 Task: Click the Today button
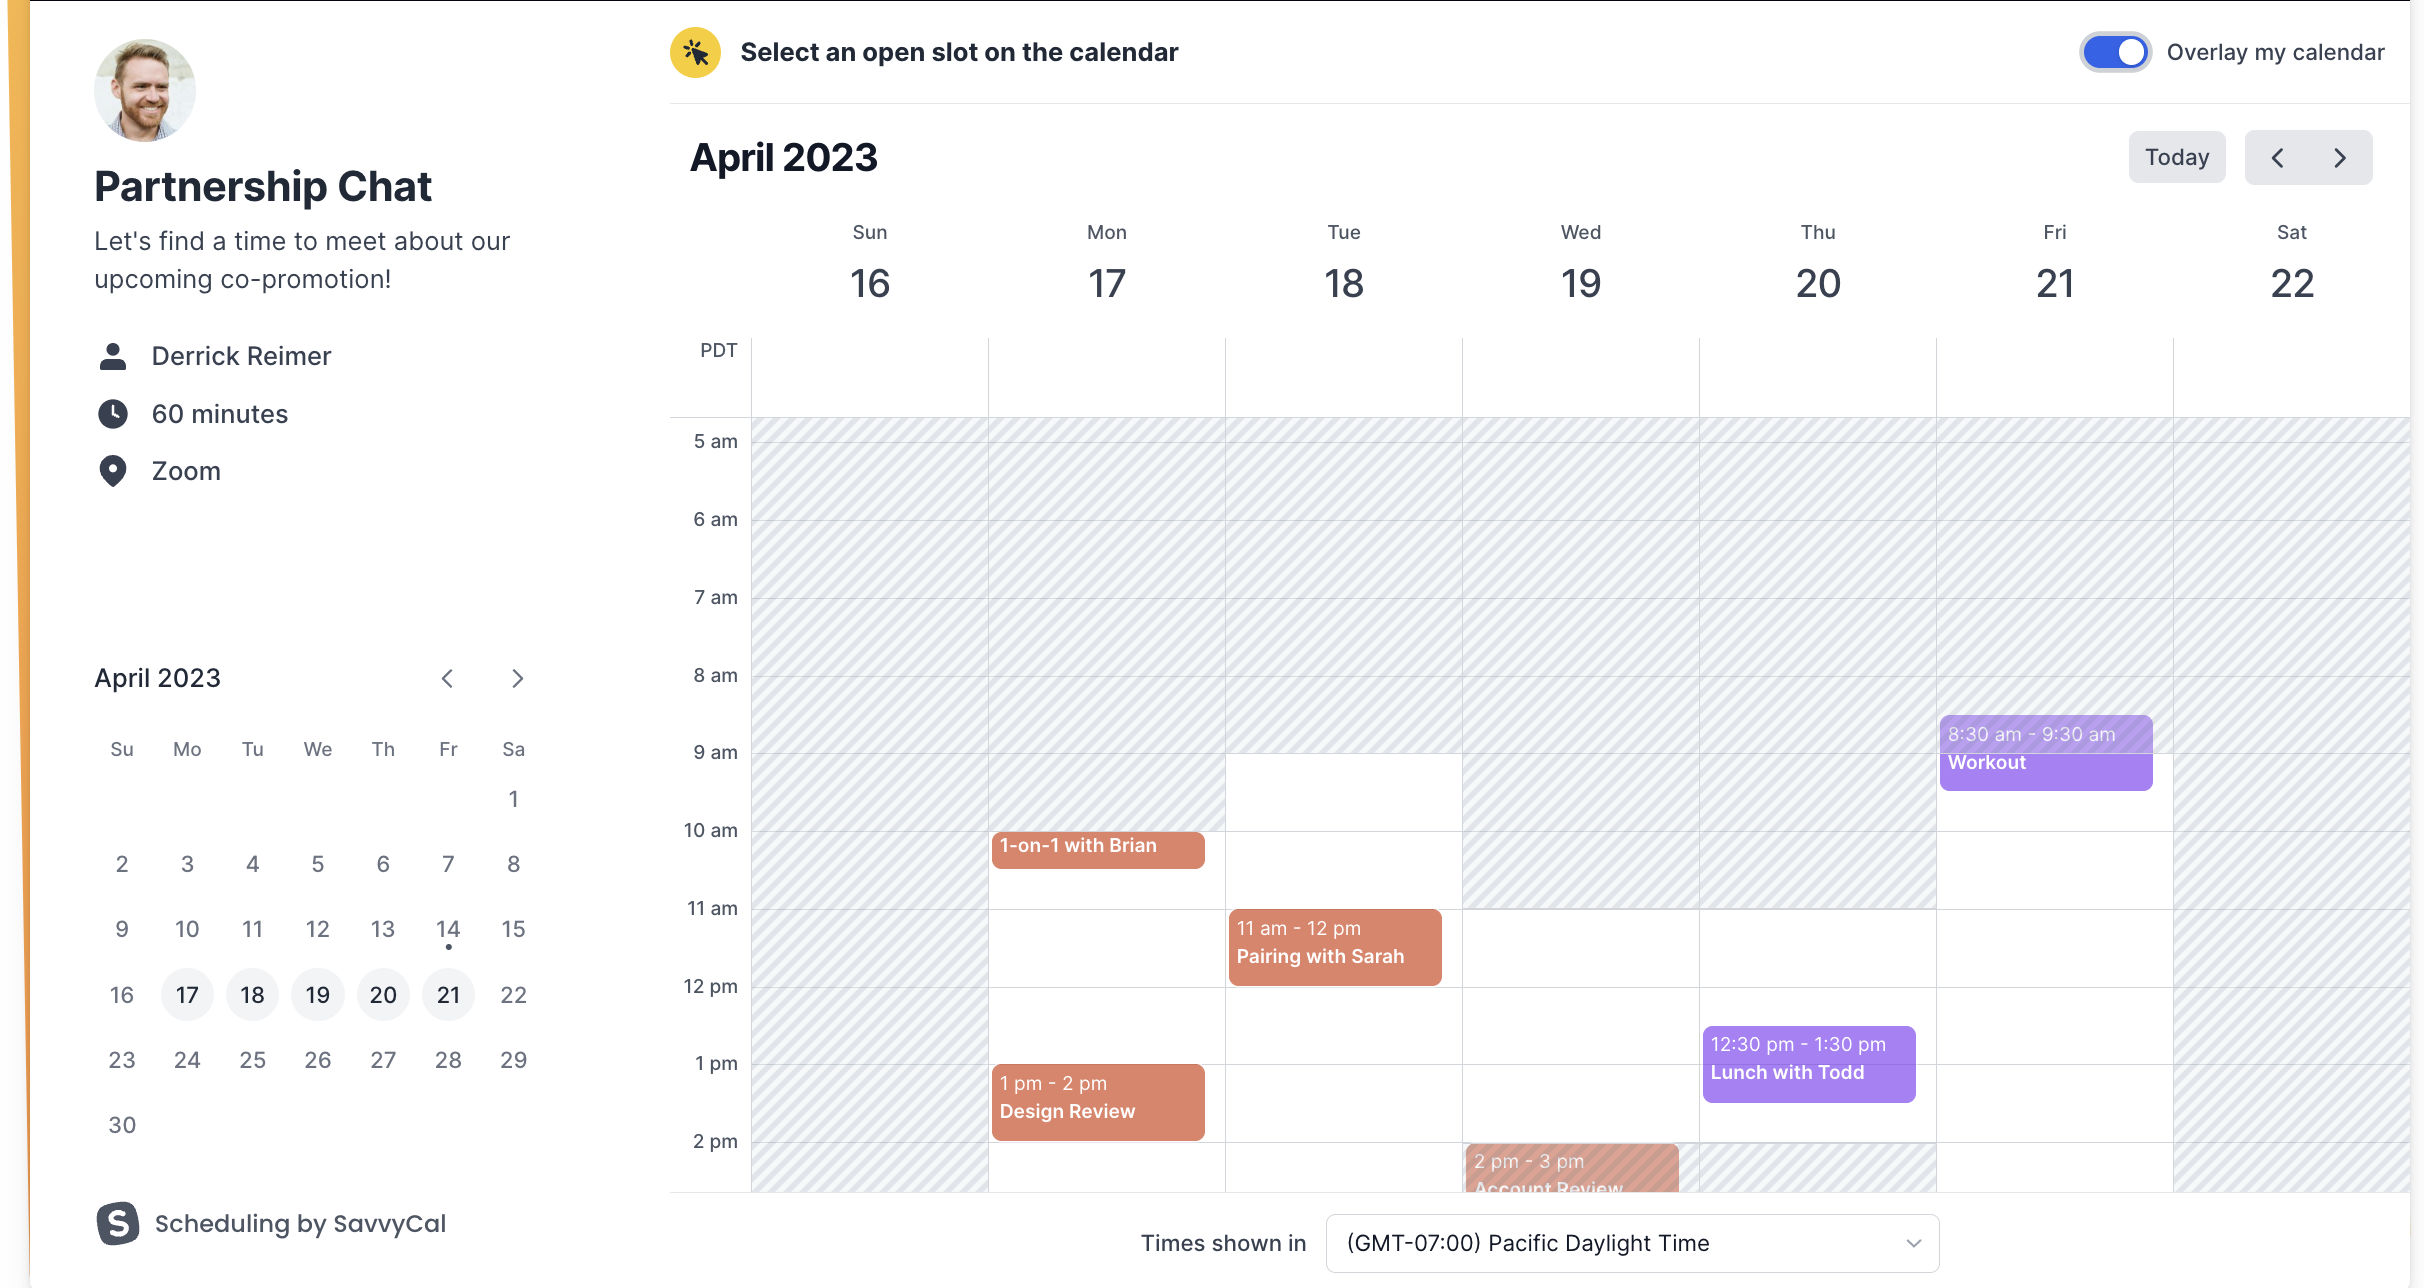(x=2177, y=157)
